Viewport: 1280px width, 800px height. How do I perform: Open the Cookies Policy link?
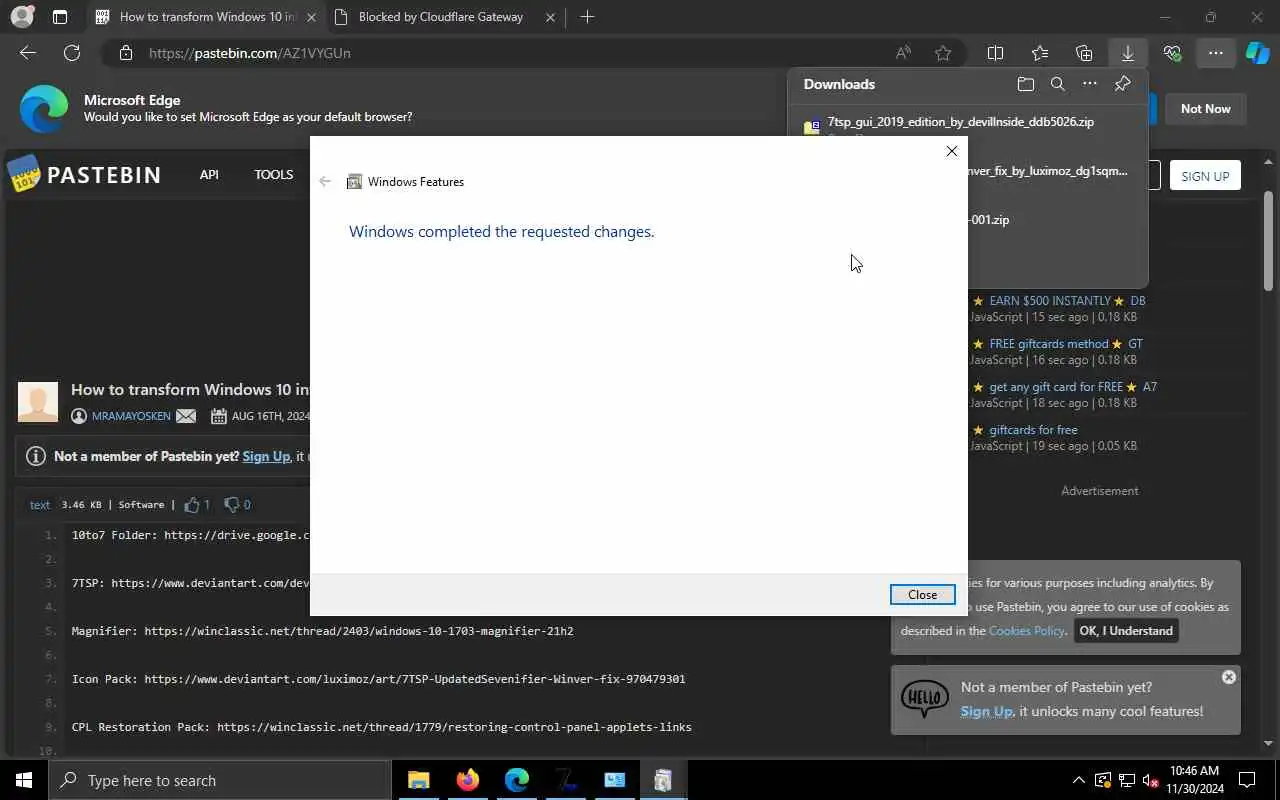click(x=1026, y=631)
